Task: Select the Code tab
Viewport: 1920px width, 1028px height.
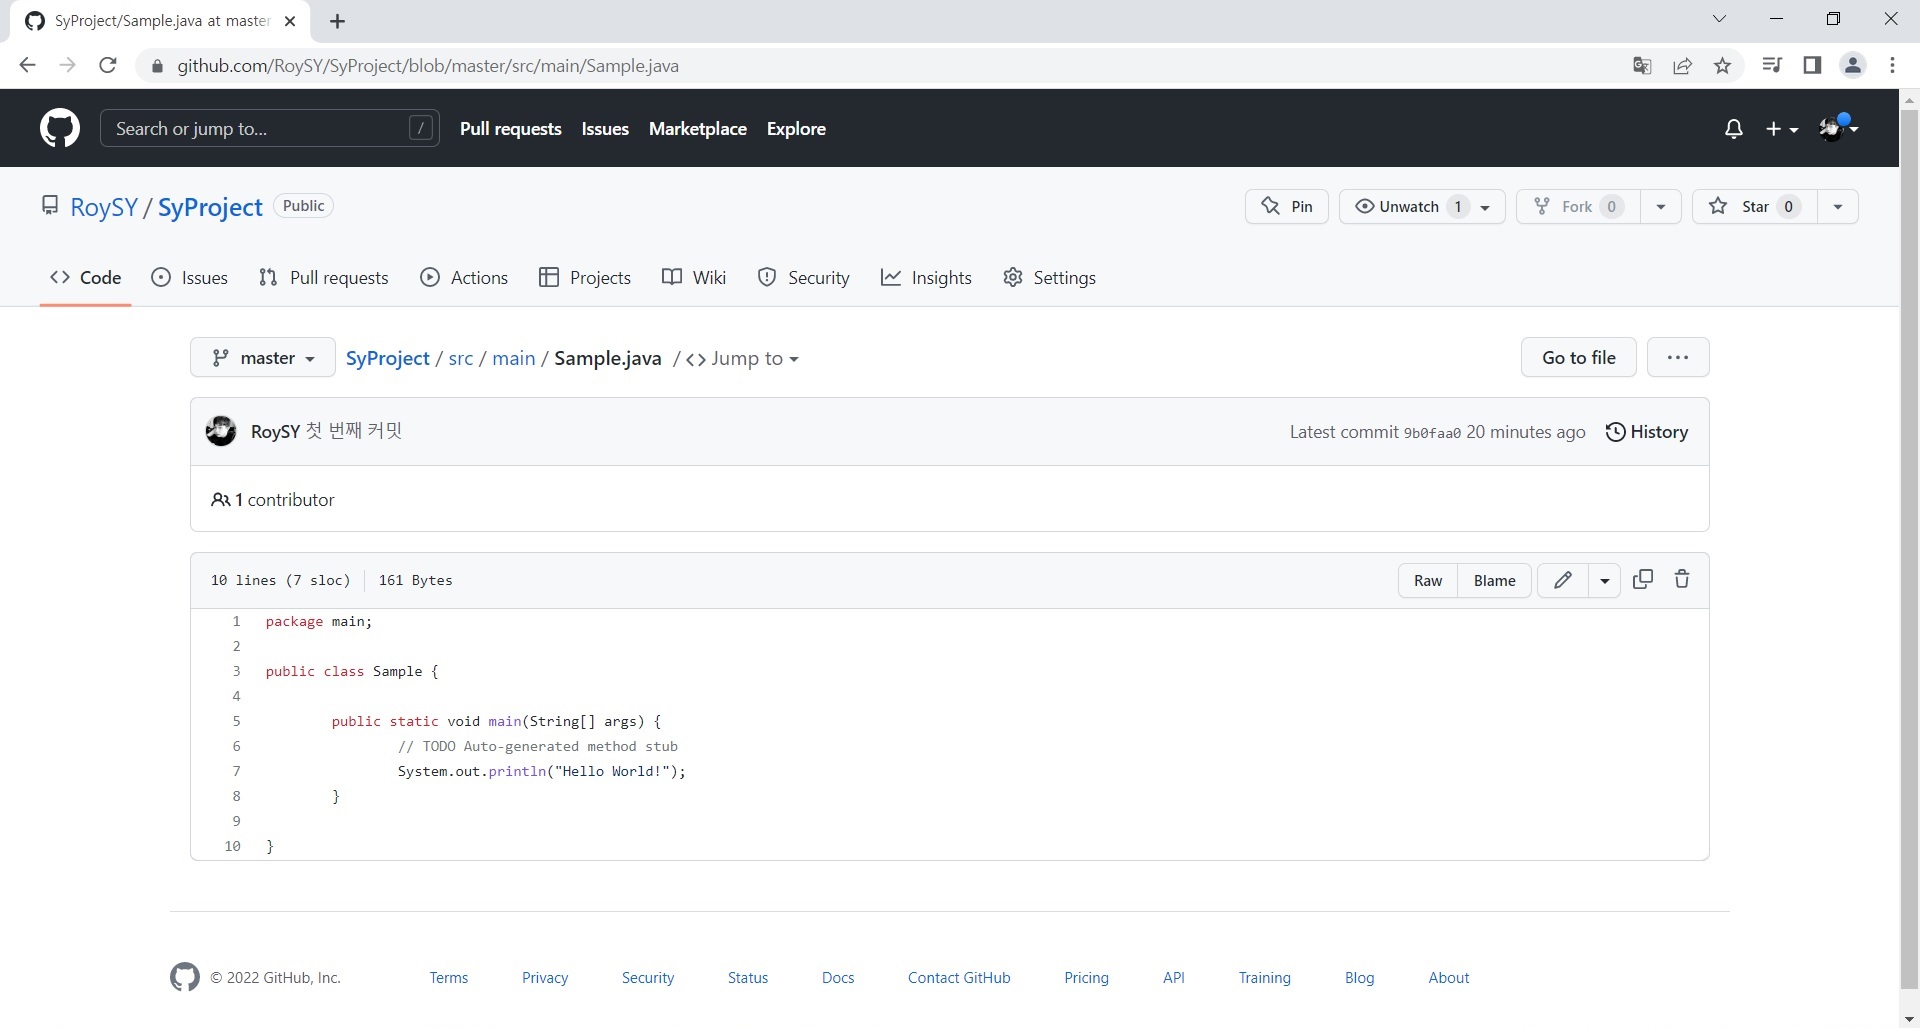Action: tap(86, 278)
